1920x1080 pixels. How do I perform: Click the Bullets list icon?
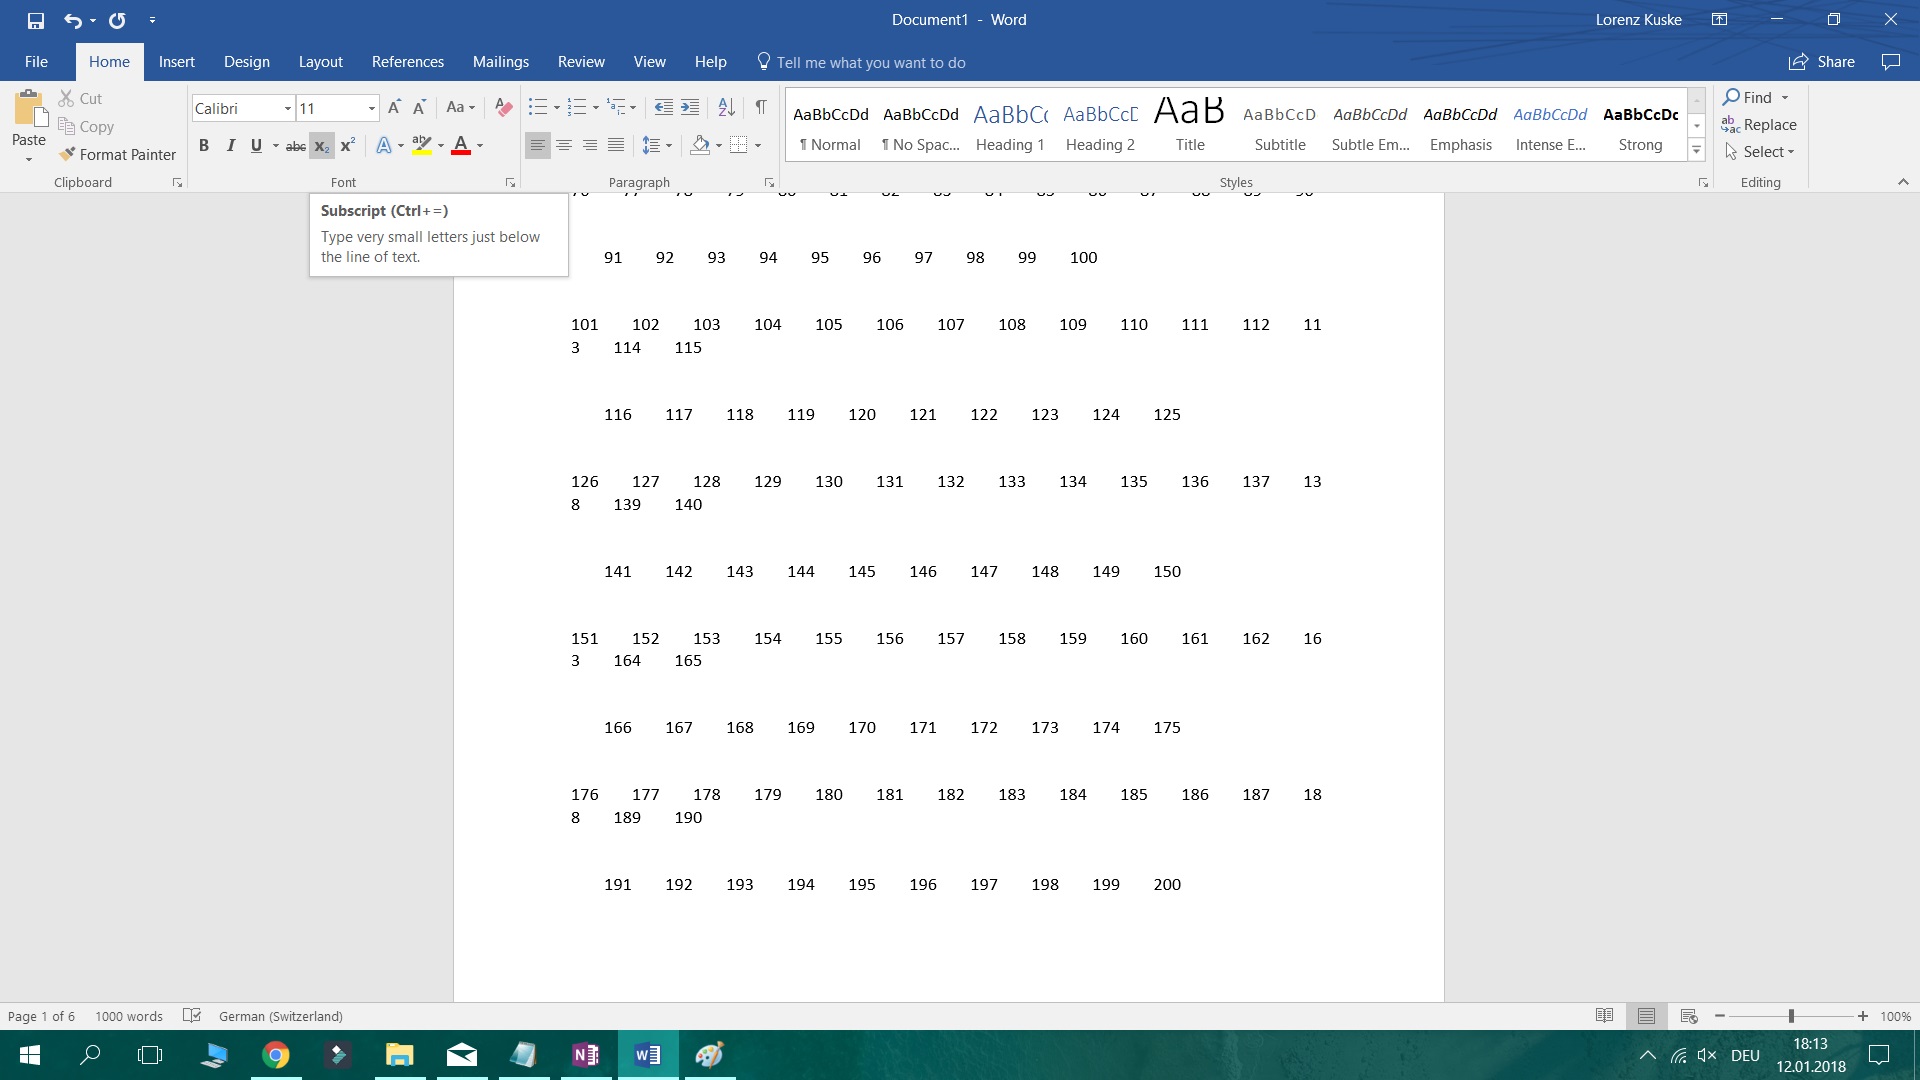538,108
